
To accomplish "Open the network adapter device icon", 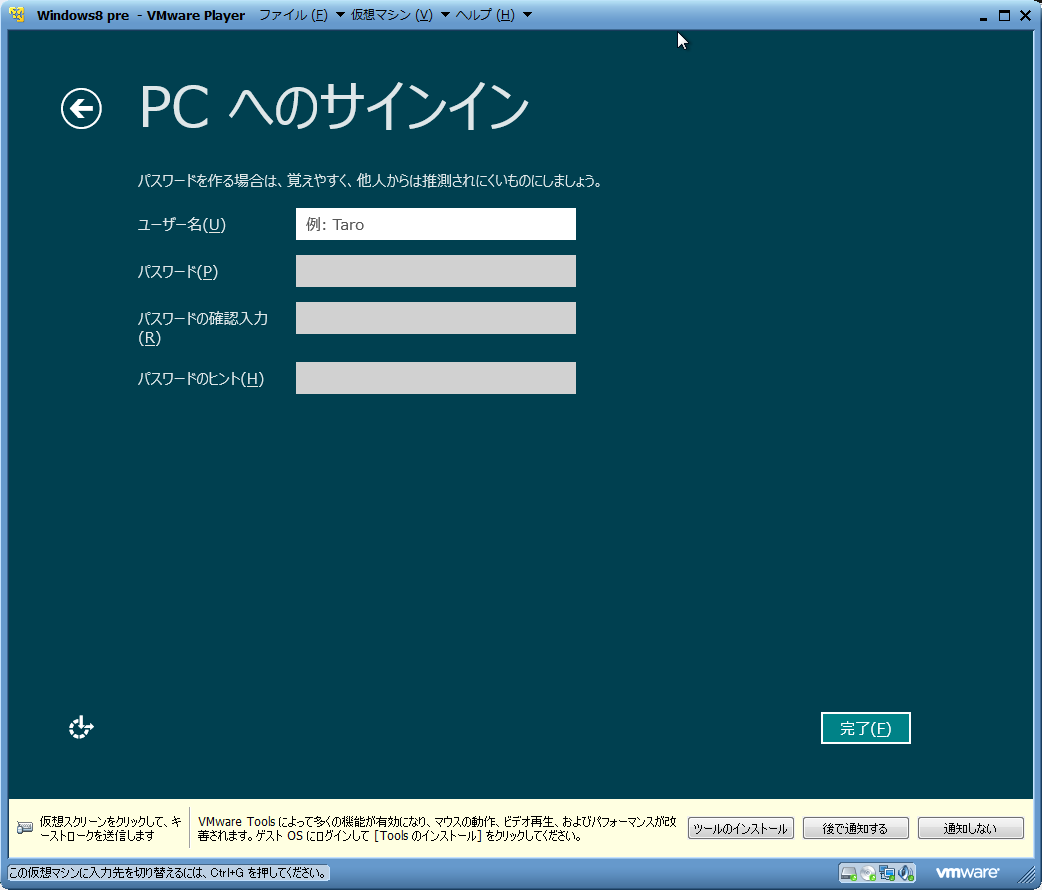I will click(886, 873).
